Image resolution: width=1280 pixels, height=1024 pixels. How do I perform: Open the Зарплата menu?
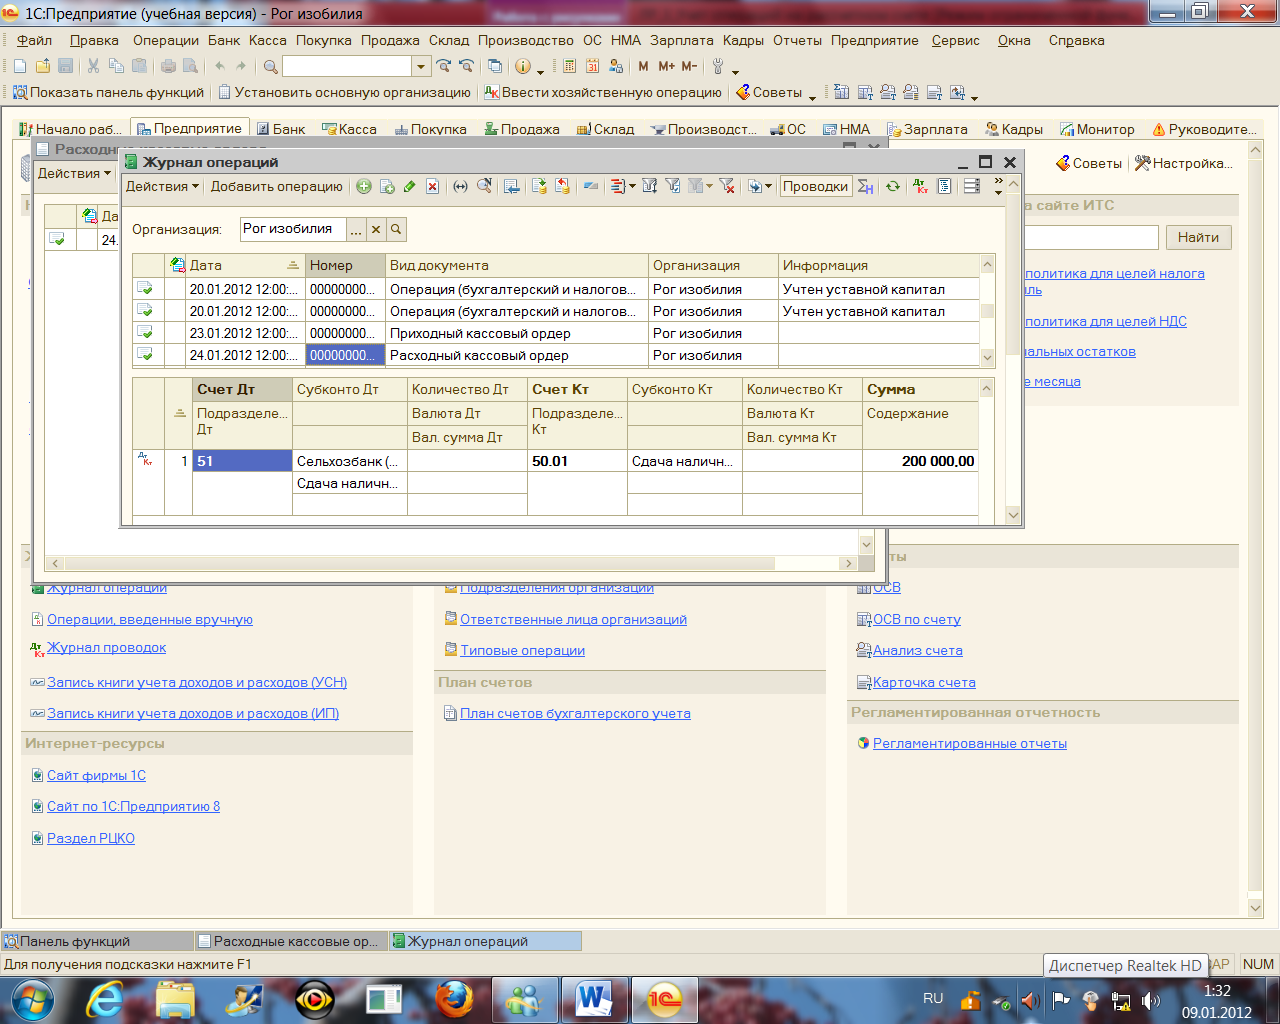[x=682, y=40]
